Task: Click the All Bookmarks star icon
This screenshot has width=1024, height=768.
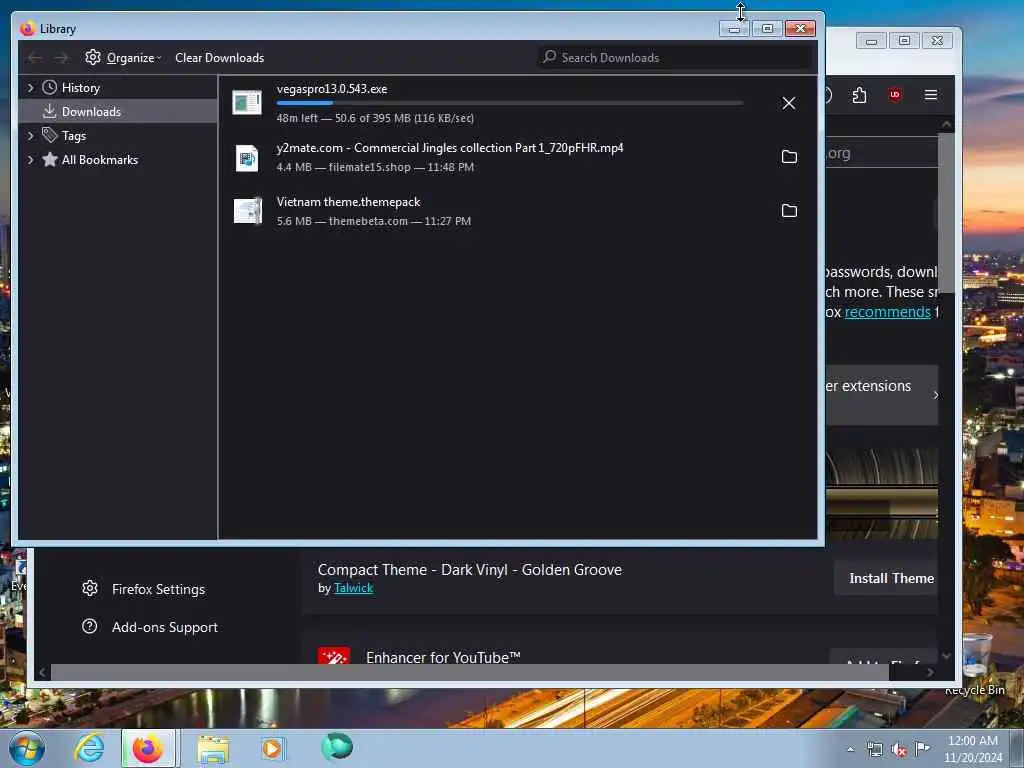Action: click(x=50, y=159)
